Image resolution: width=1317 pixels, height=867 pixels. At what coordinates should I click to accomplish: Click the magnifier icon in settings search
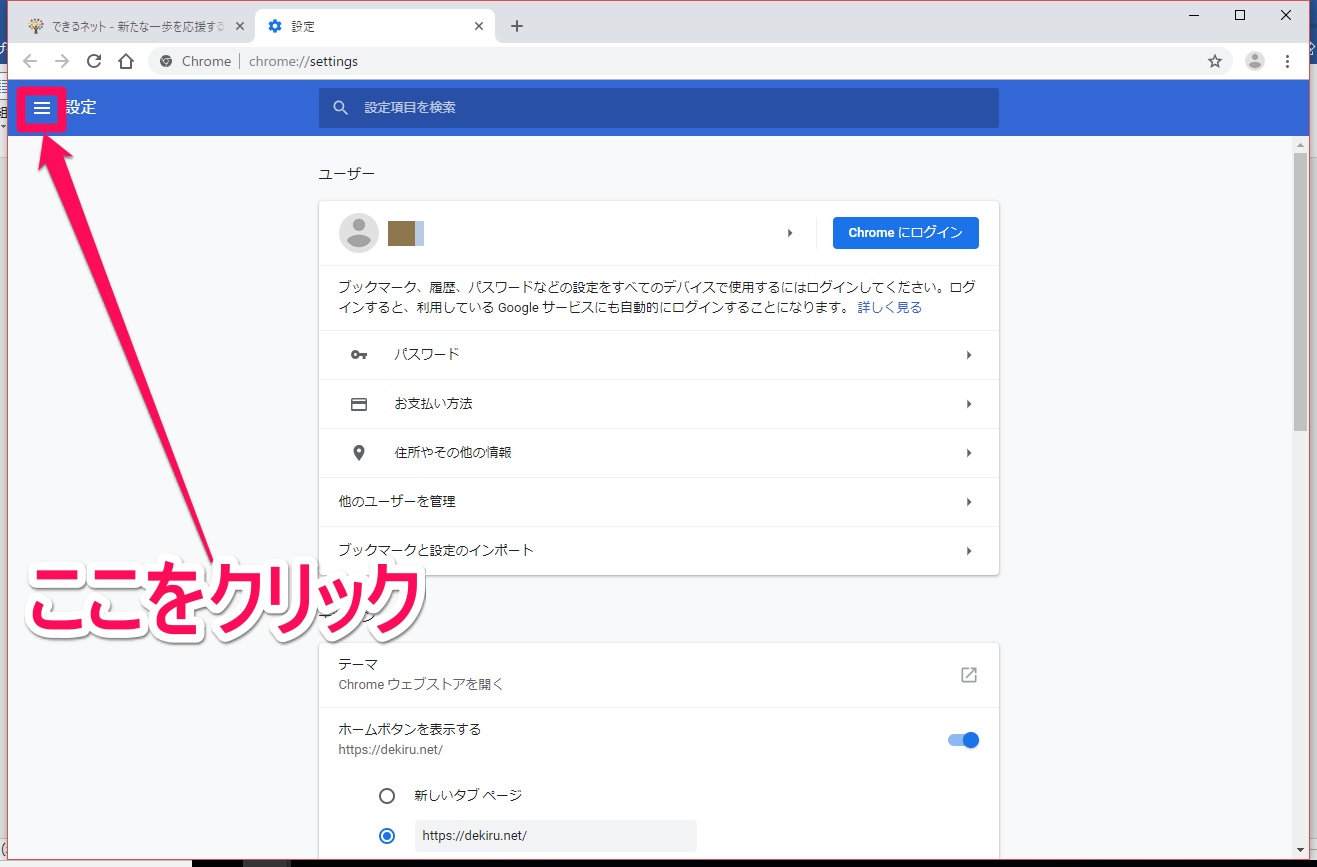(x=341, y=108)
